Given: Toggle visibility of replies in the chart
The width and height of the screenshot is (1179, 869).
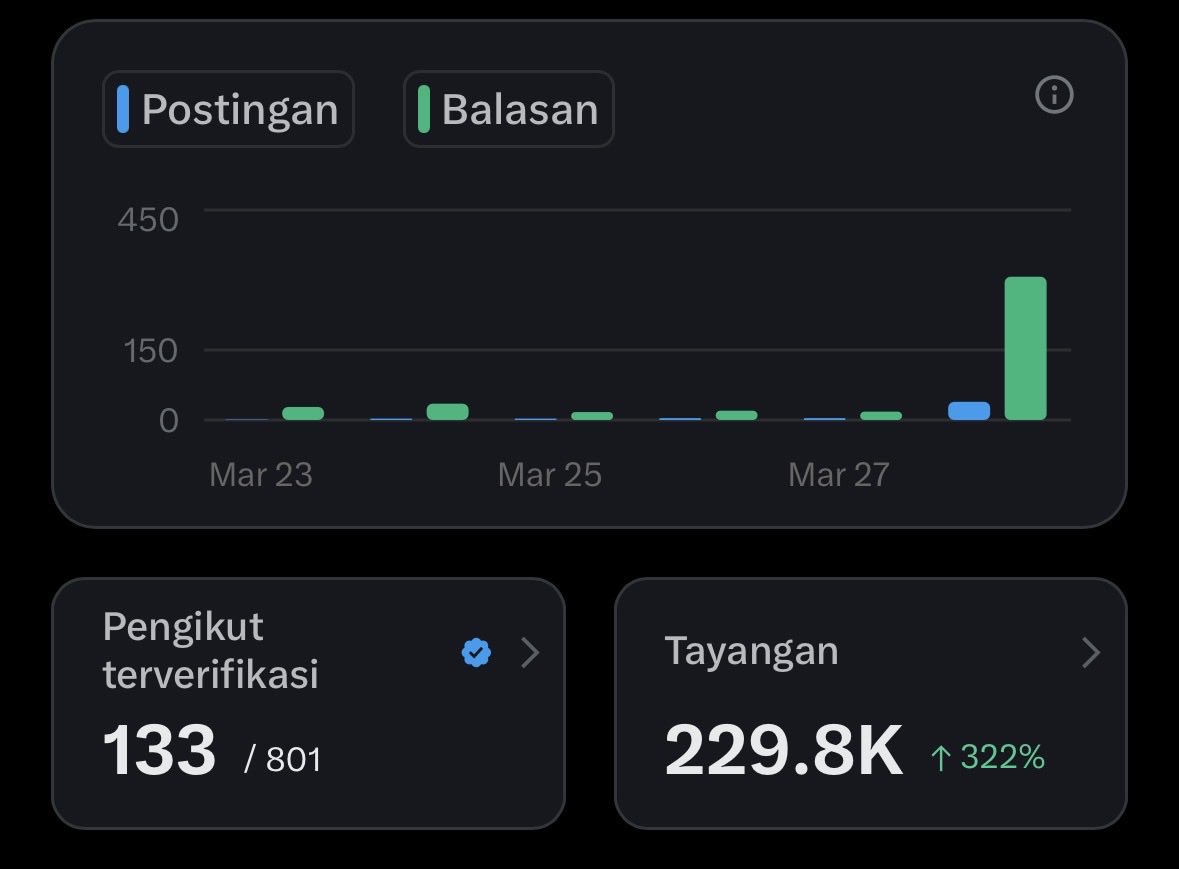Looking at the screenshot, I should (x=508, y=109).
